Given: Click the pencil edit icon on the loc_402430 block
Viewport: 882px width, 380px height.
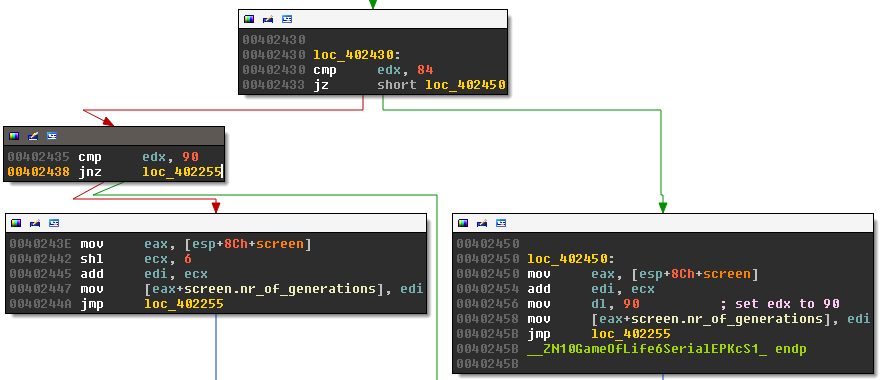Looking at the screenshot, I should click(x=268, y=19).
